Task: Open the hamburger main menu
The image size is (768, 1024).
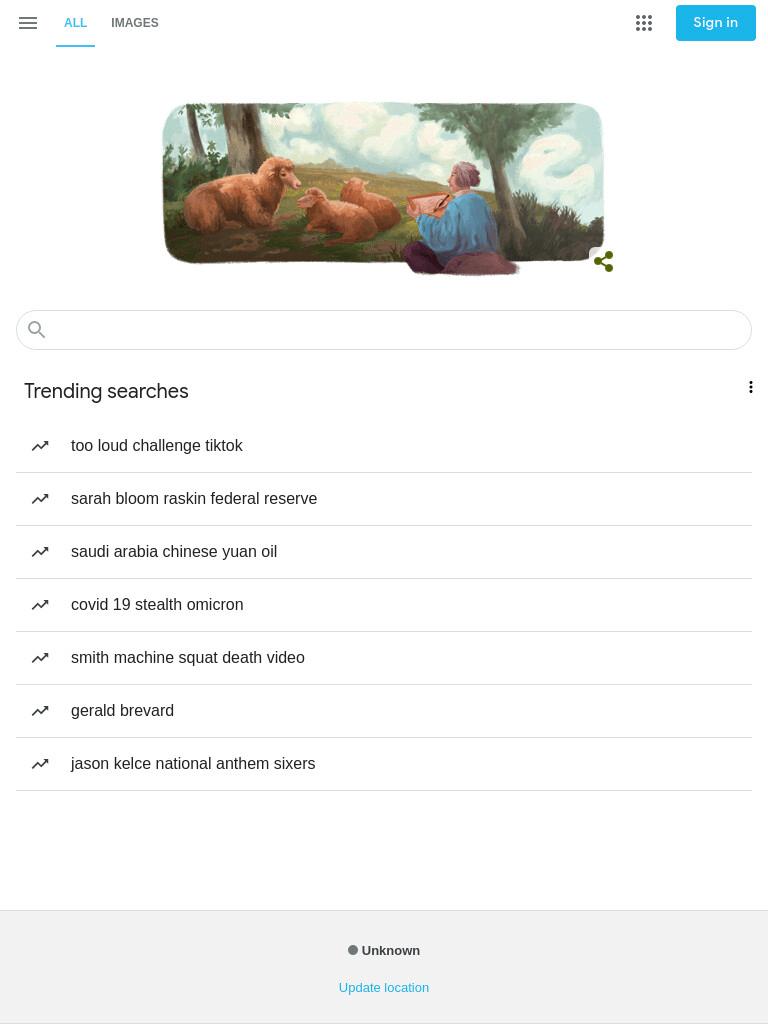Action: pyautogui.click(x=28, y=23)
